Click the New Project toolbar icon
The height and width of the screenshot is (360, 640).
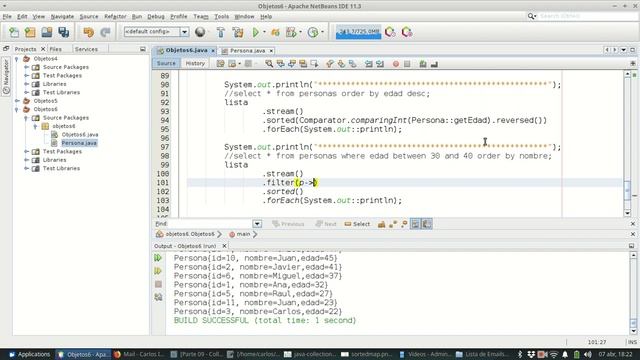pyautogui.click(x=30, y=32)
